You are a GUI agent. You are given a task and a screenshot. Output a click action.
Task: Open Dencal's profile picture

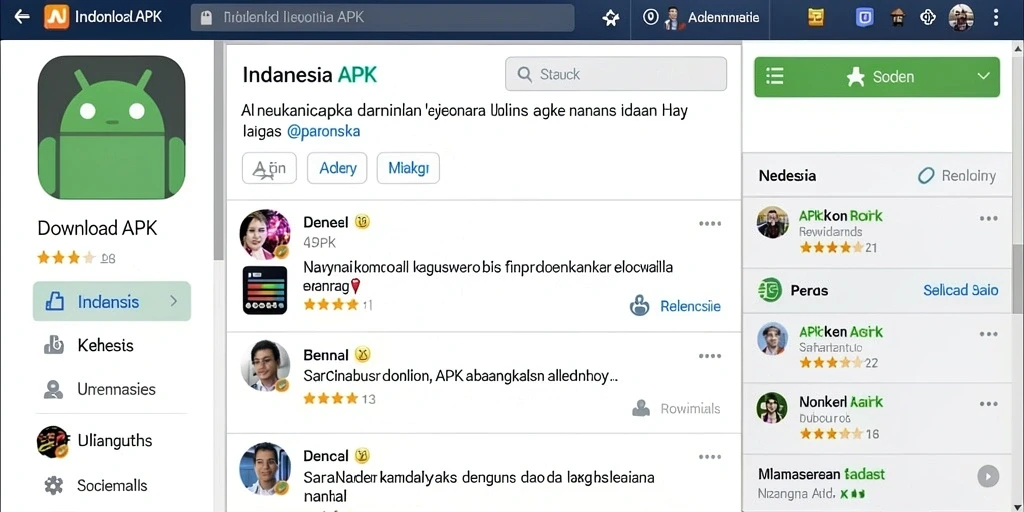(x=264, y=468)
